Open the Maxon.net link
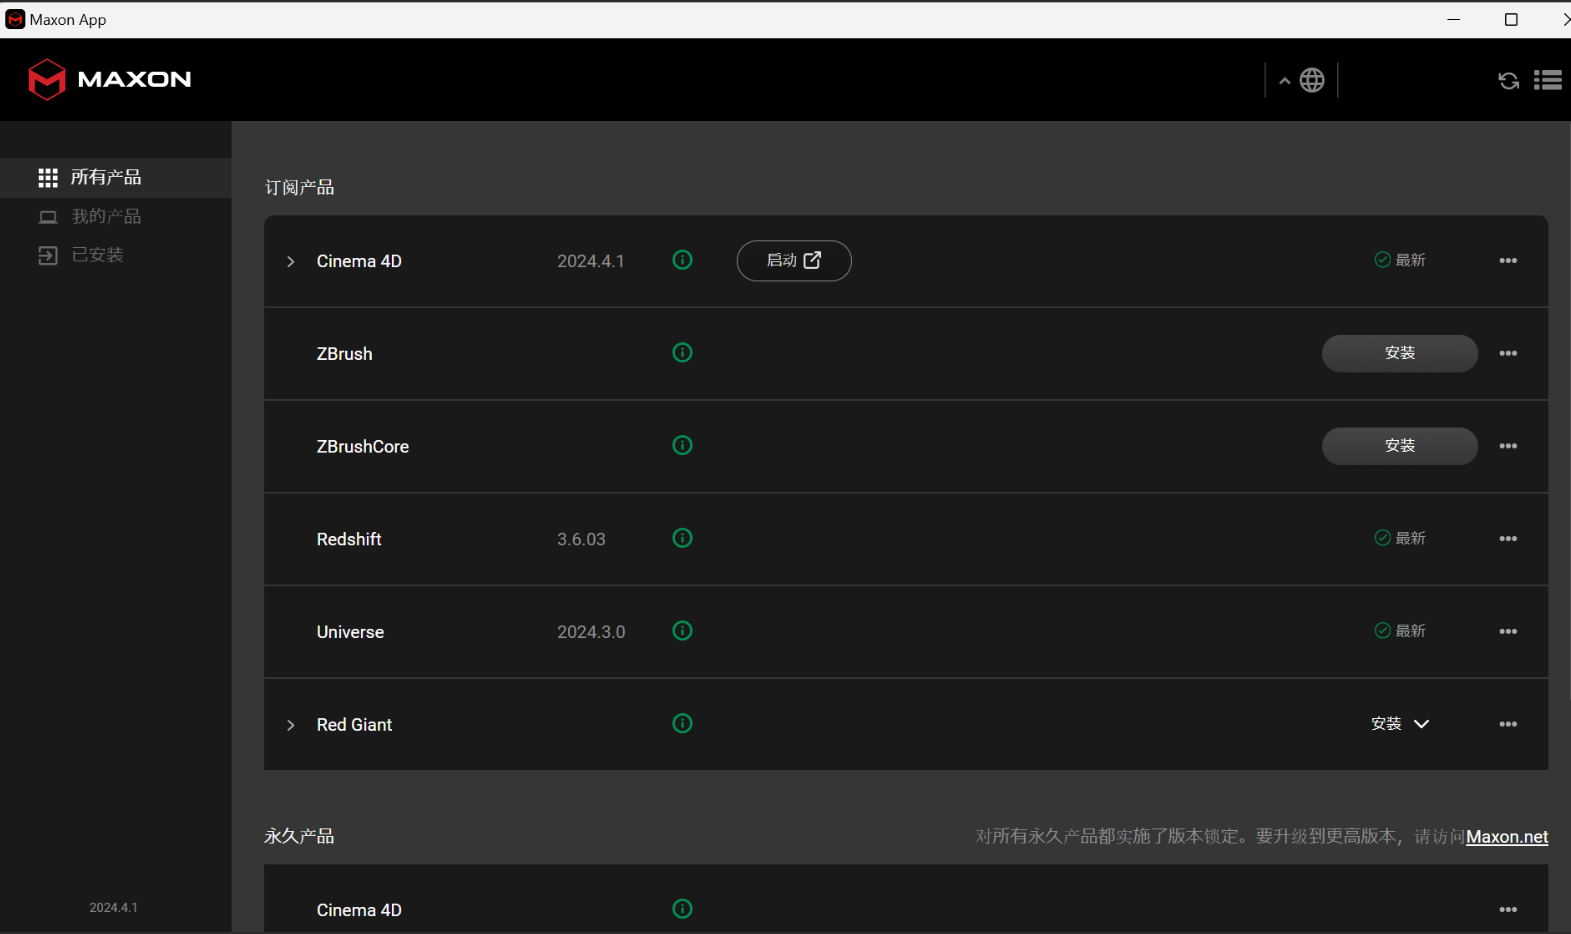Viewport: 1571px width, 934px height. (x=1506, y=837)
